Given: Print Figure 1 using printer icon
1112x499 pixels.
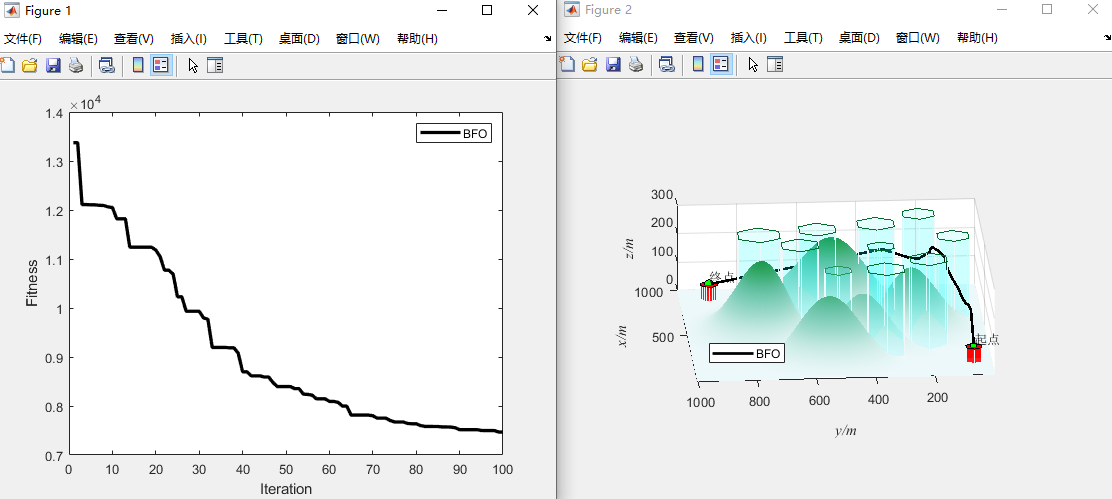Looking at the screenshot, I should (75, 65).
